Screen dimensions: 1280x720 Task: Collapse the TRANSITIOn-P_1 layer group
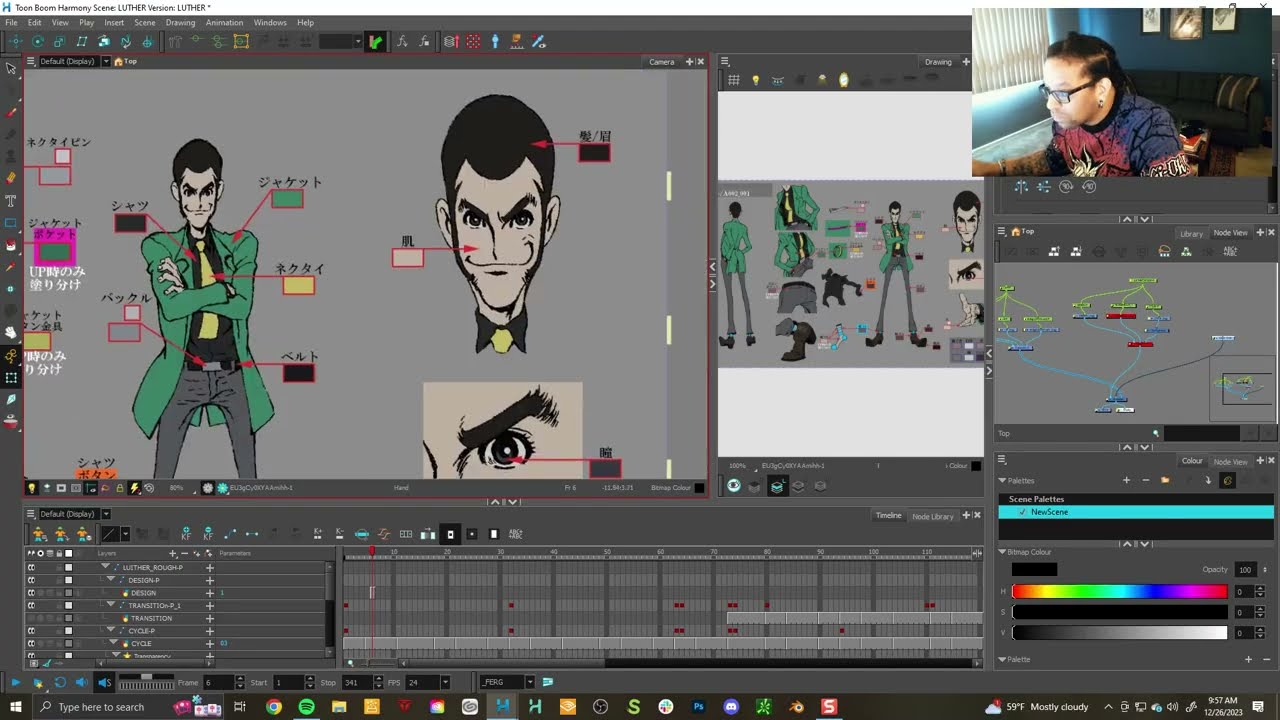pyautogui.click(x=112, y=605)
